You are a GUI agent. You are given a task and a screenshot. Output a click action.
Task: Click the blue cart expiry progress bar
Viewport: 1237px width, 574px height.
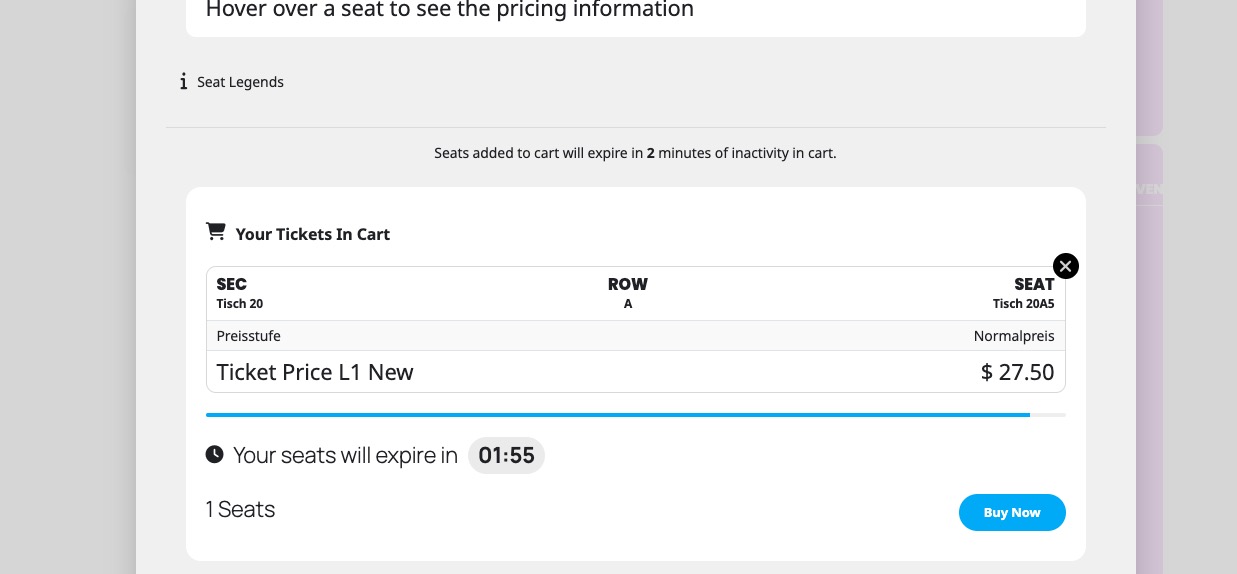click(x=617, y=414)
